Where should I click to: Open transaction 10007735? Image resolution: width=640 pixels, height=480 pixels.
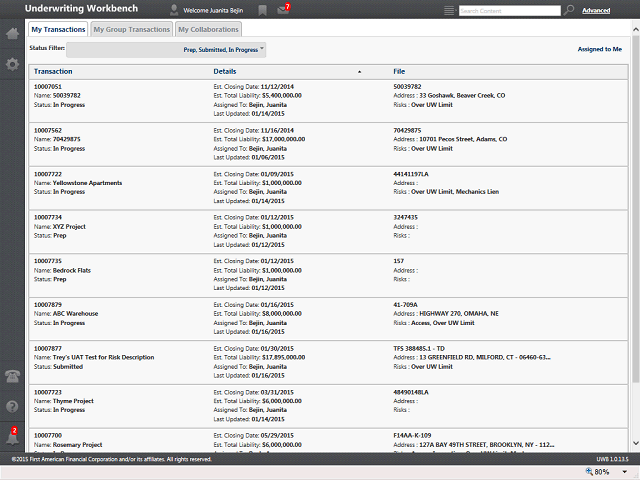48,261
